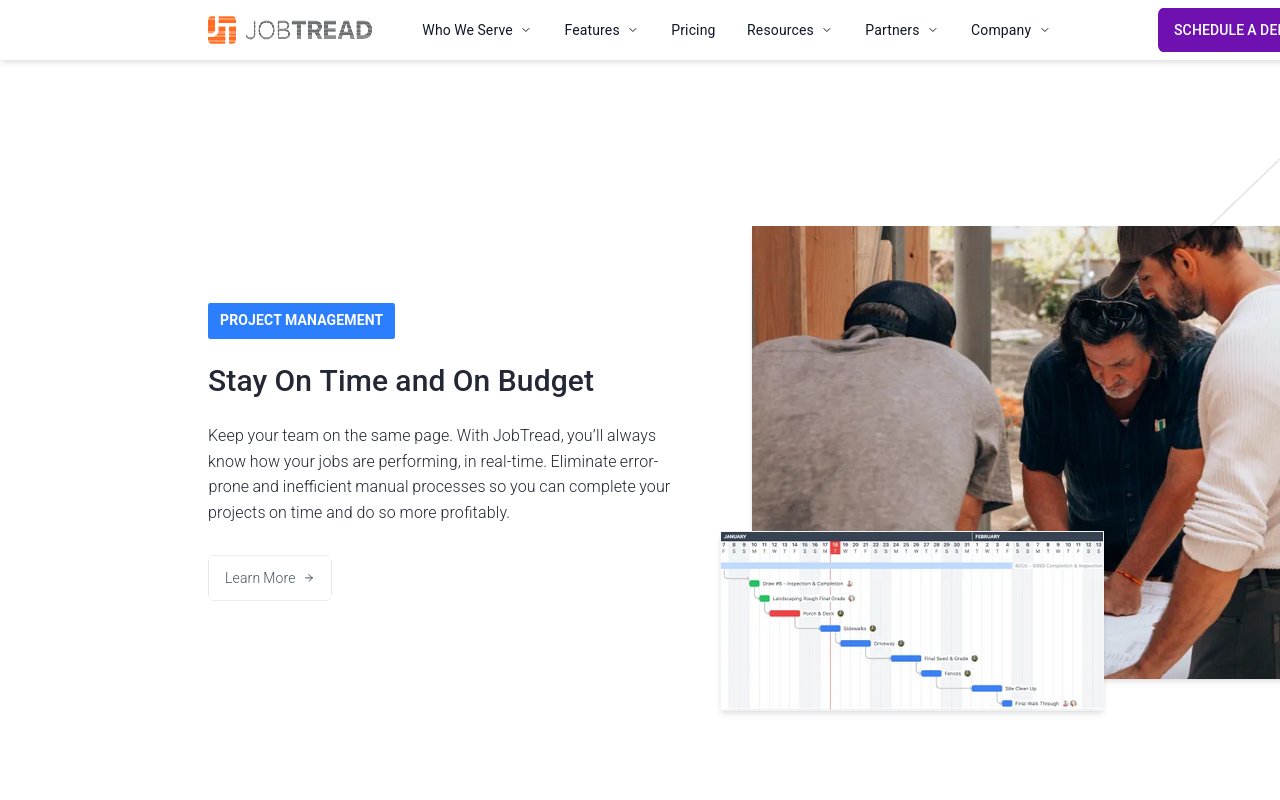Screen dimensions: 1280x800
Task: Expand the Who We Serve chevron
Action: [526, 30]
